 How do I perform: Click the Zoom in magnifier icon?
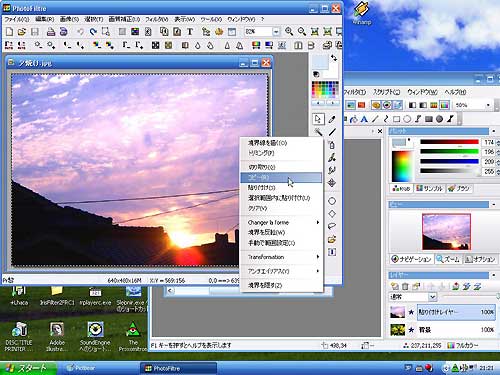tap(289, 32)
